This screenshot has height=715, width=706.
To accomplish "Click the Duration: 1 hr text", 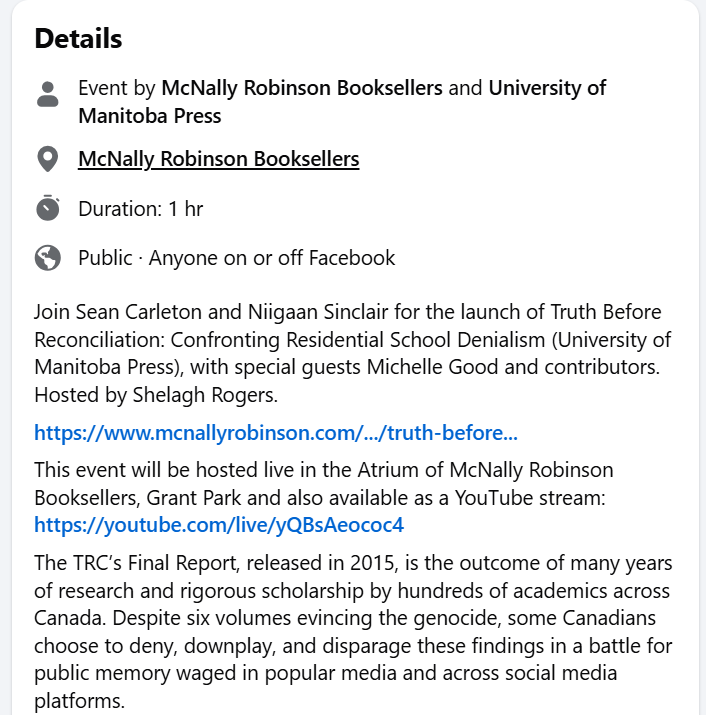I will (x=140, y=209).
